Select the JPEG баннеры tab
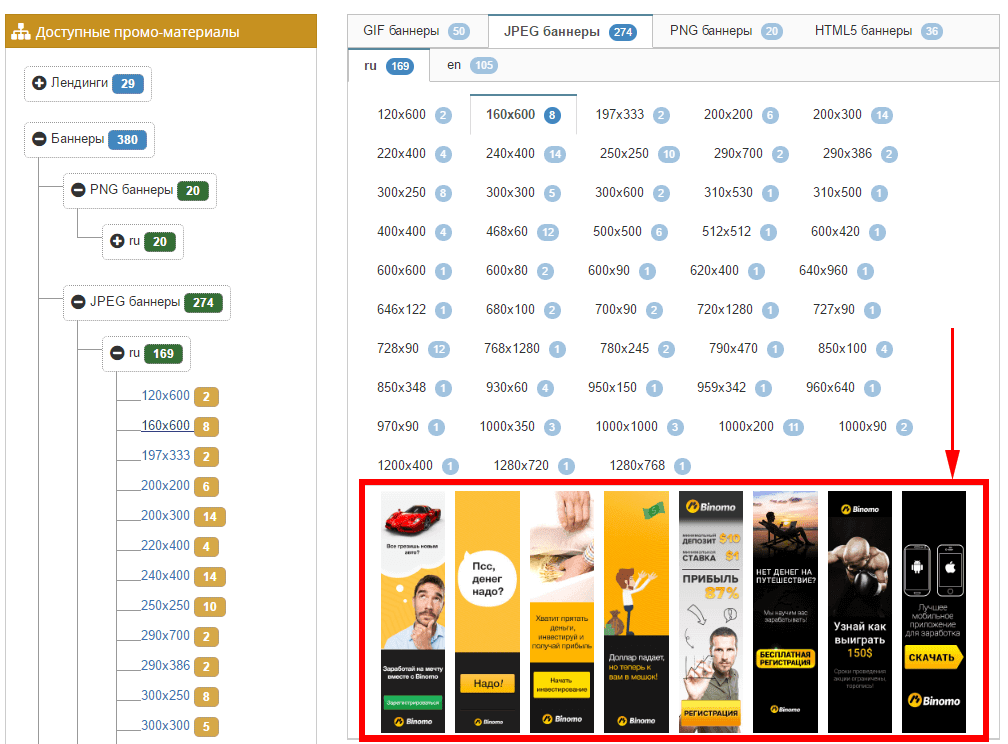 coord(570,32)
